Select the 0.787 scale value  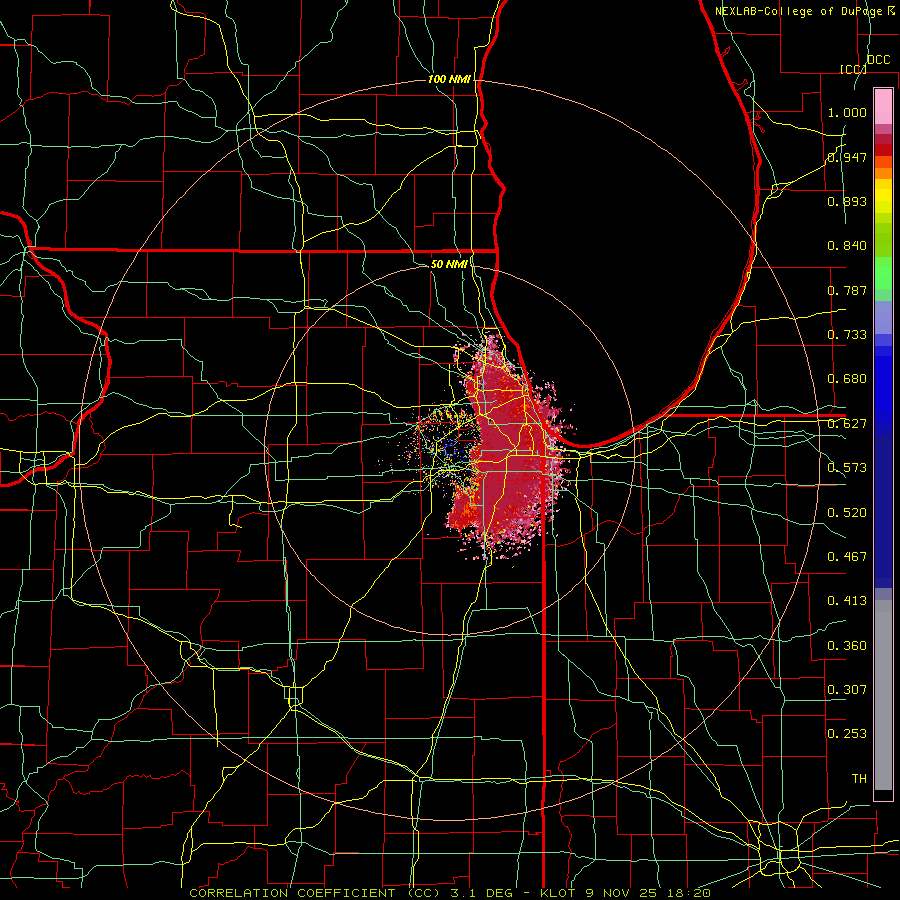pyautogui.click(x=847, y=290)
